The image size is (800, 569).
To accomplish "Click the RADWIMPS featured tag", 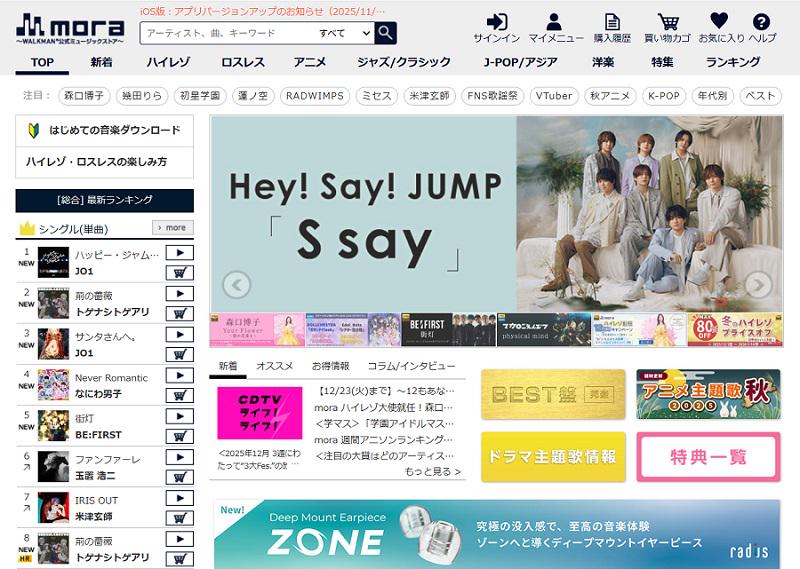I will tap(315, 96).
